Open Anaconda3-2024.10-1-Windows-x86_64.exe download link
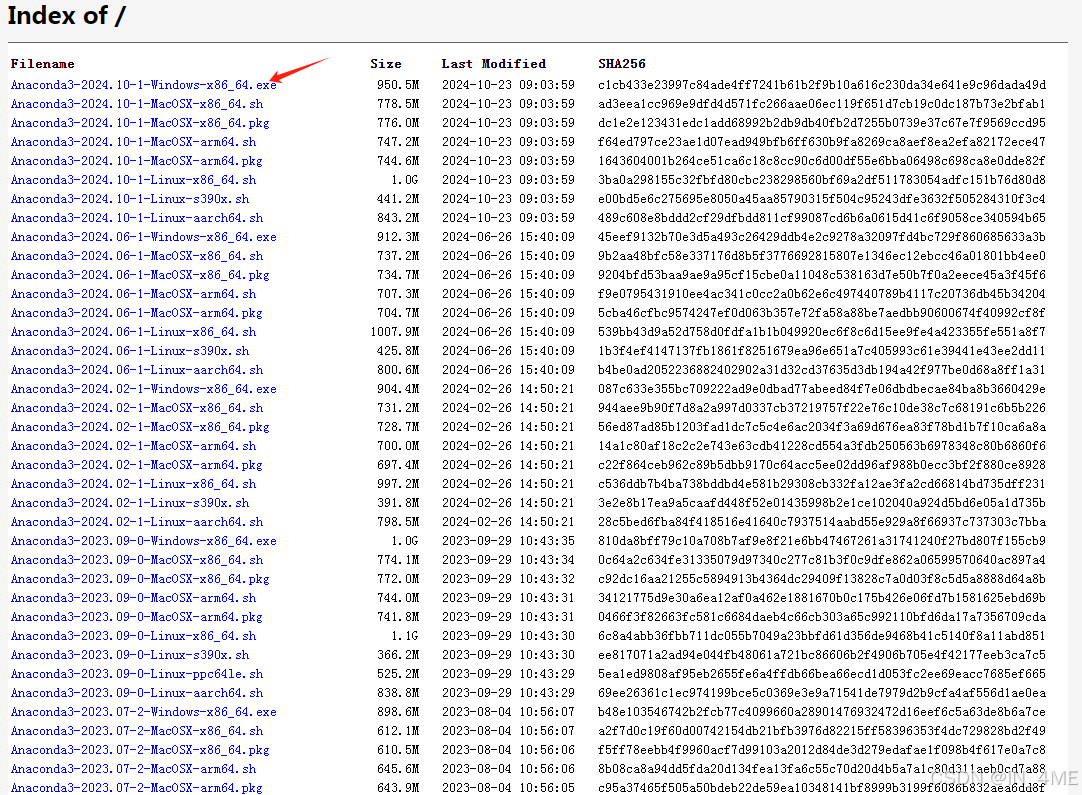 pos(144,85)
